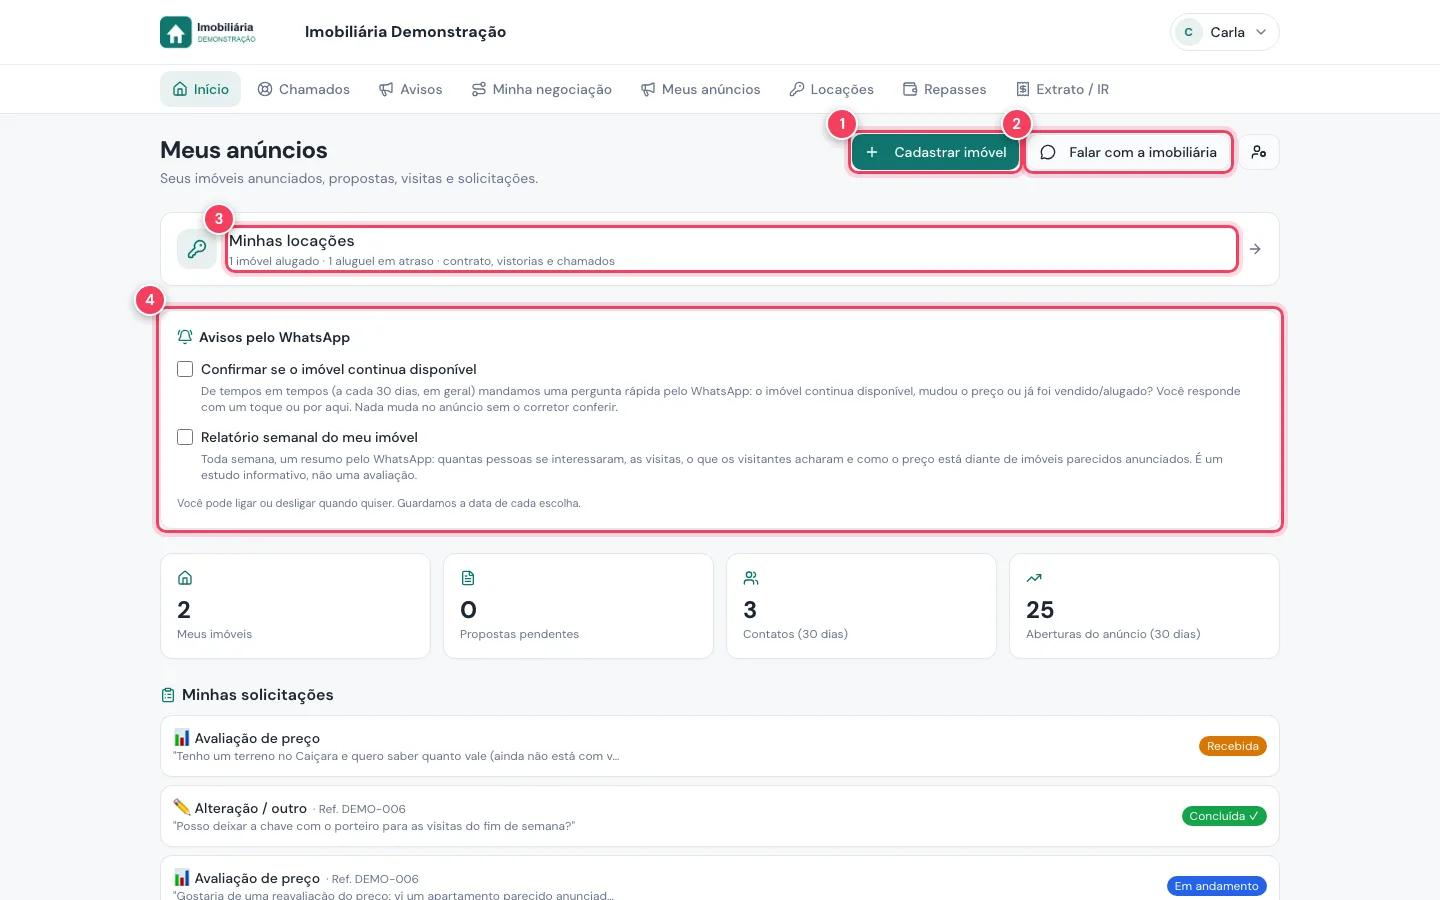
Task: Click the Contatos (30 dias) card
Action: pyautogui.click(x=861, y=606)
